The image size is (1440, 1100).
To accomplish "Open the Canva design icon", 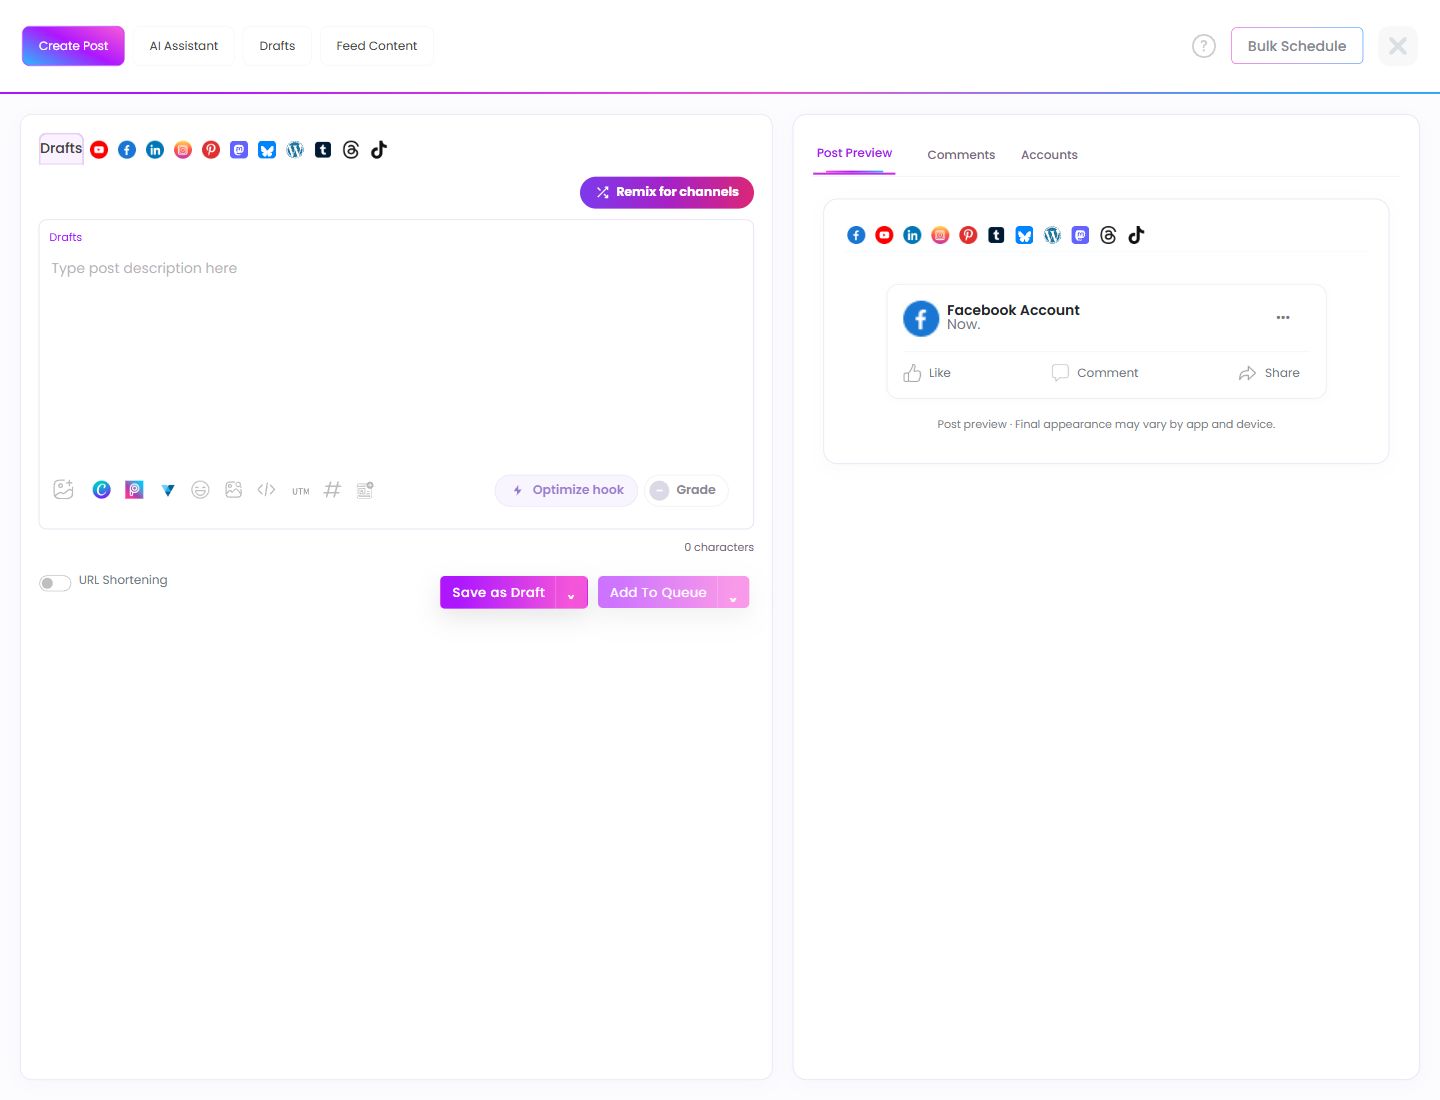I will [101, 490].
